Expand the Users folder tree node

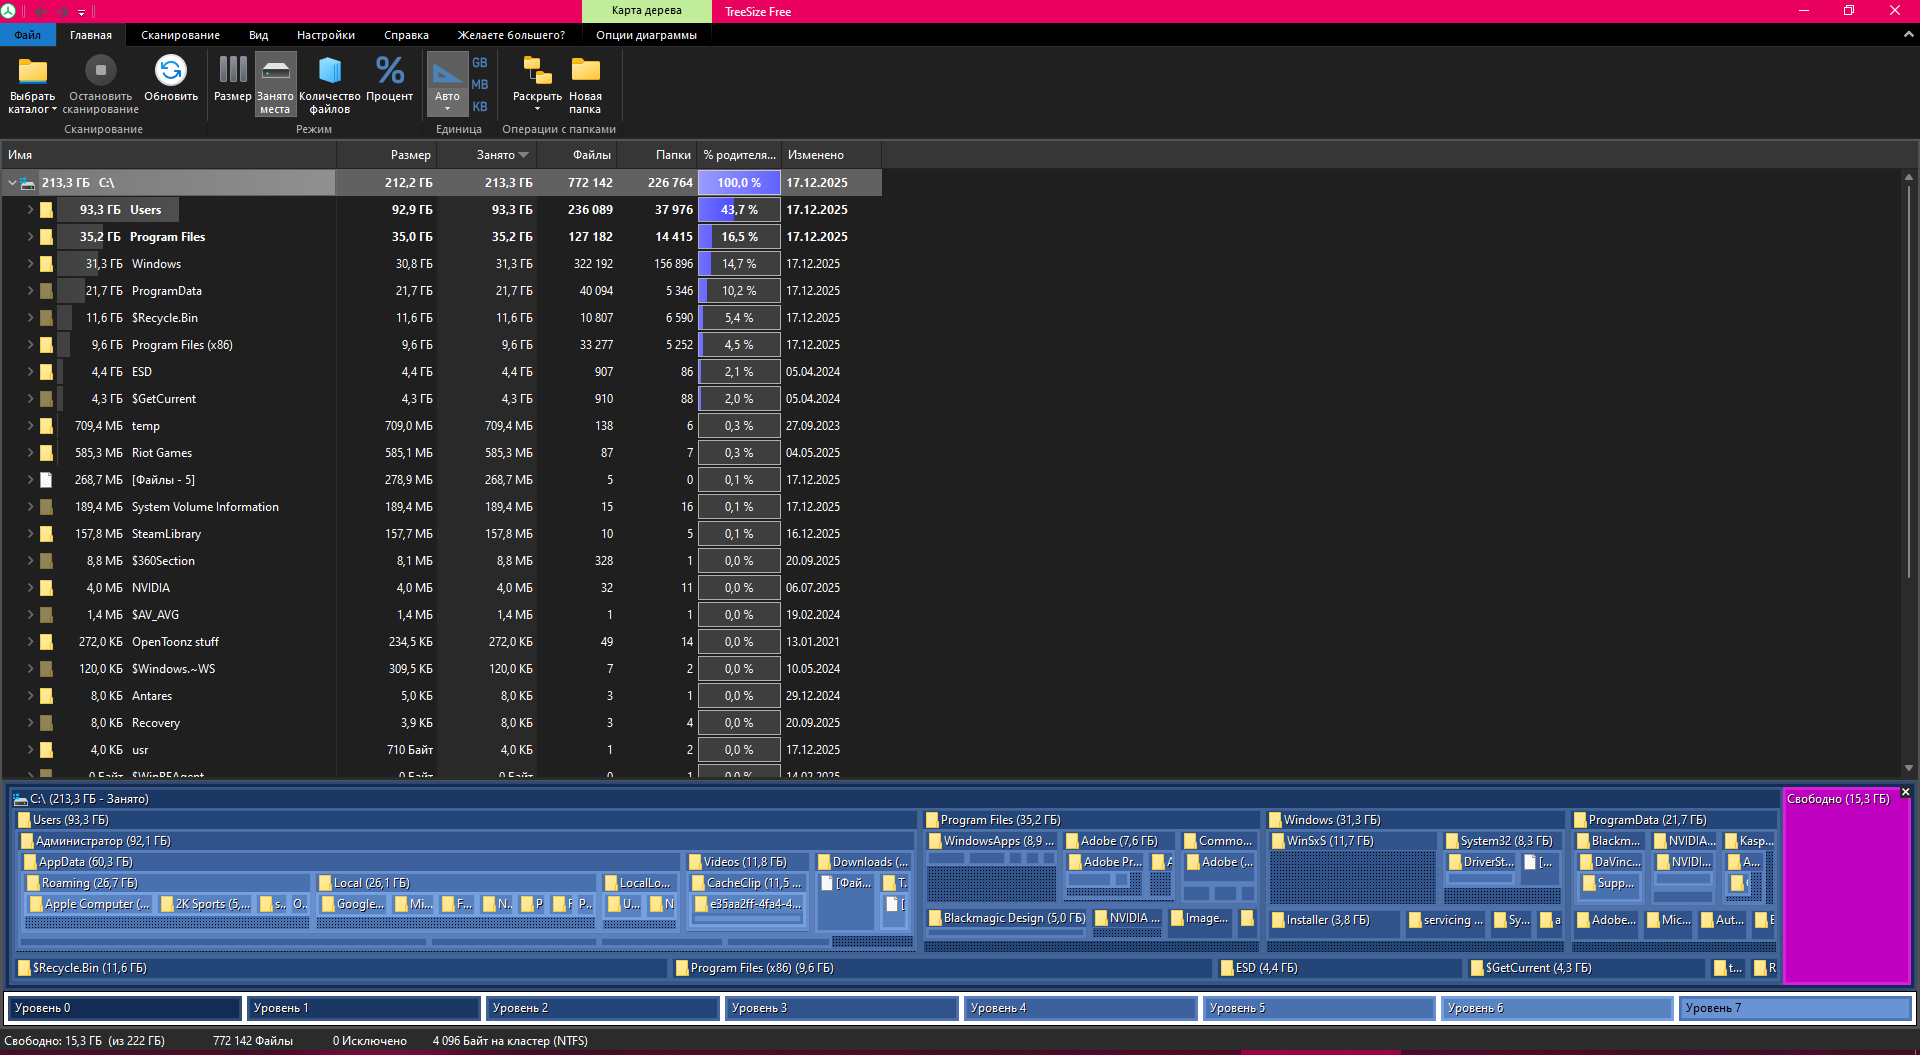click(30, 210)
